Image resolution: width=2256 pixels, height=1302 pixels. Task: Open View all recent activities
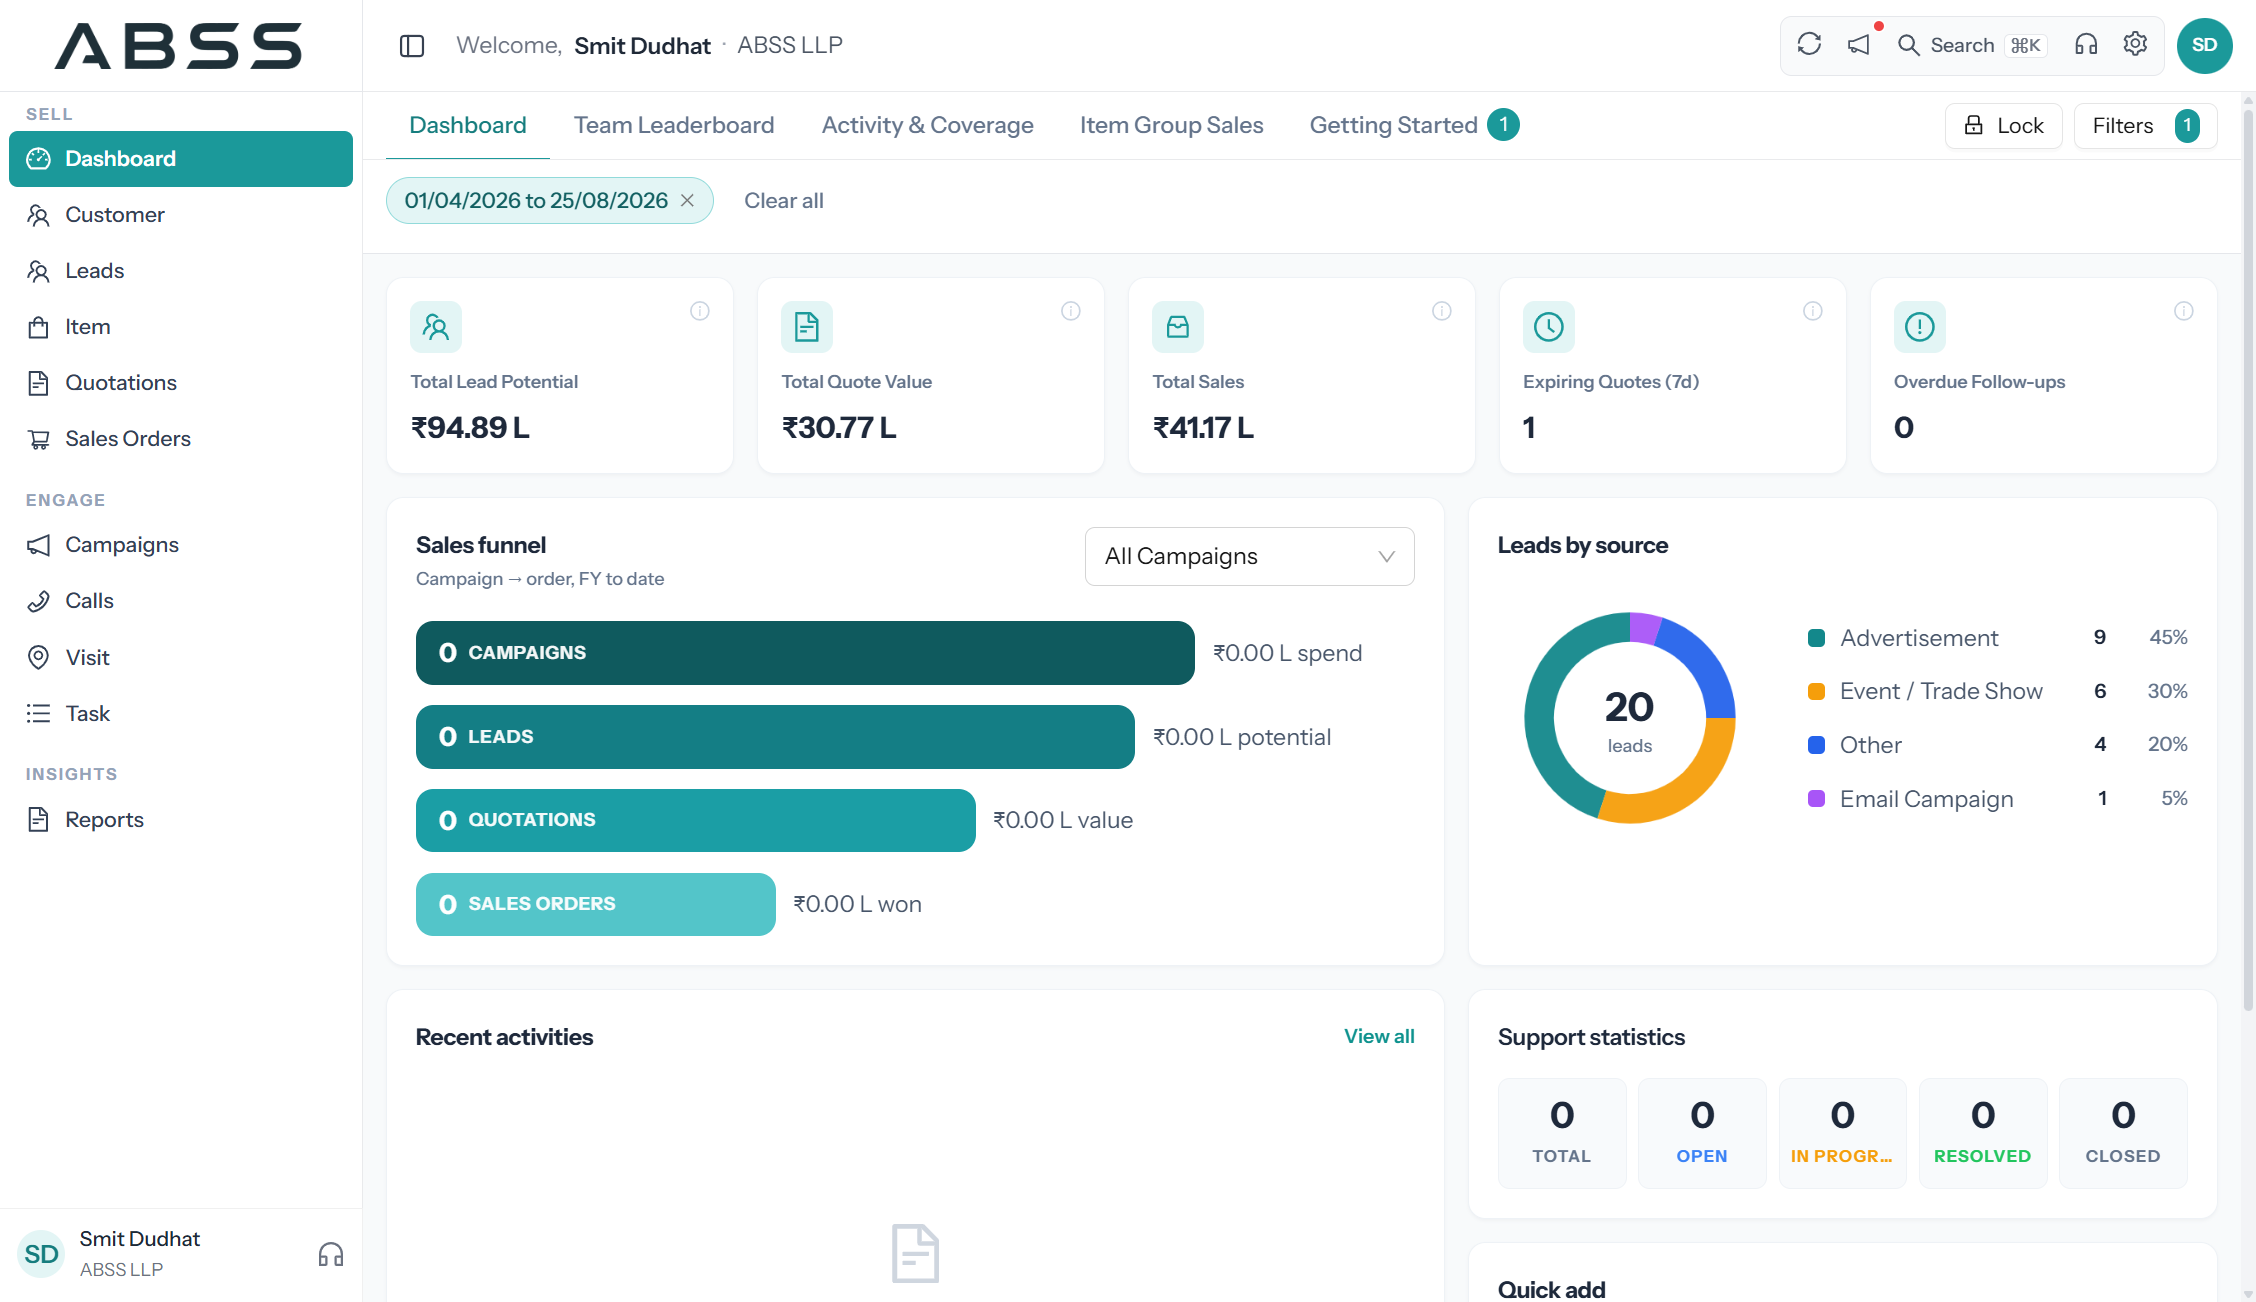coord(1379,1037)
